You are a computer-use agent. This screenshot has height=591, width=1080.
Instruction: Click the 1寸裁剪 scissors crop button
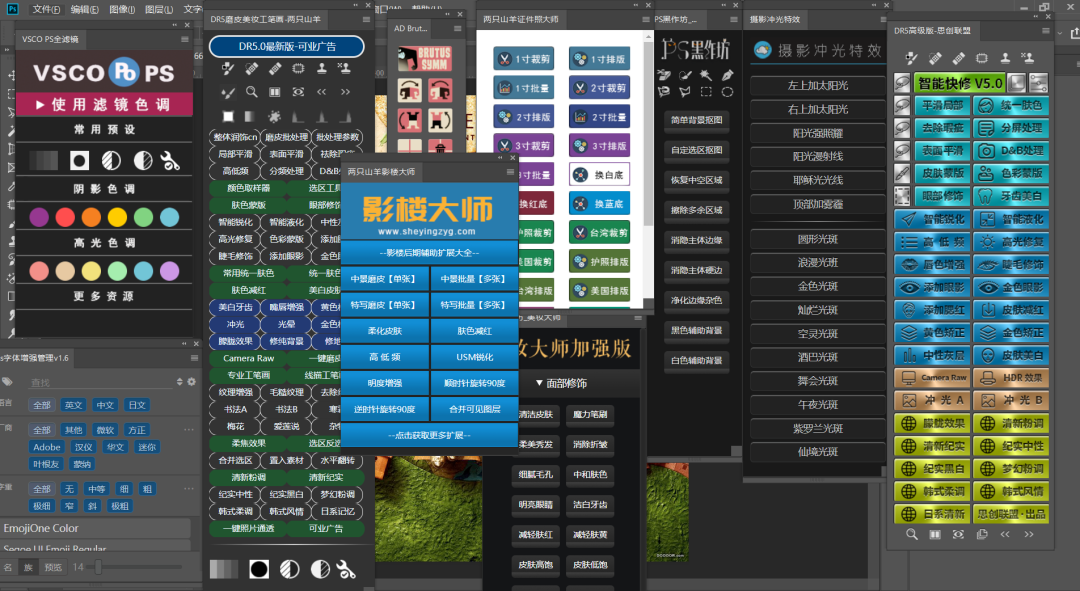pos(524,59)
